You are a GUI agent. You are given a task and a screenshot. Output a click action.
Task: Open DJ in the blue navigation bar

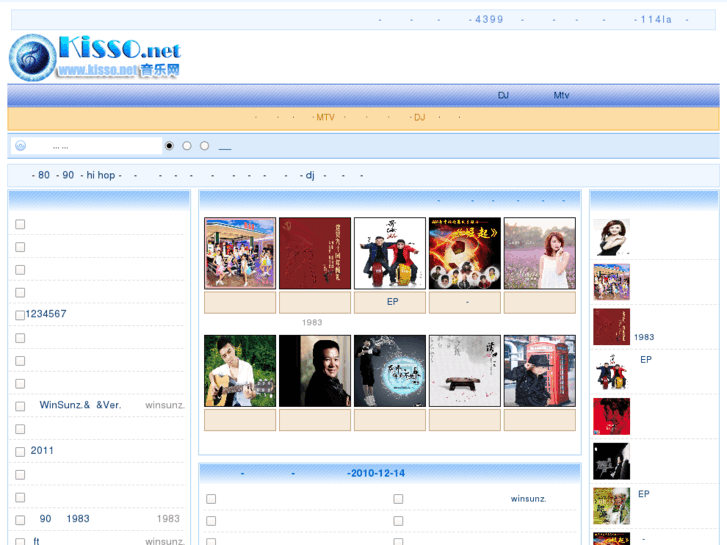tap(503, 95)
